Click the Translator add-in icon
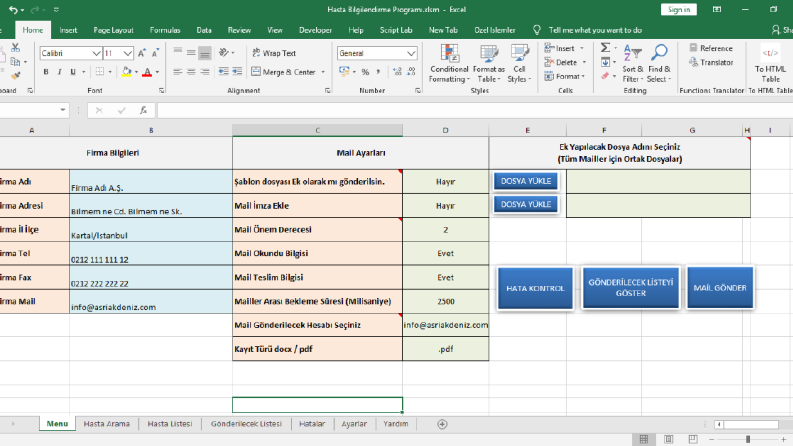The image size is (793, 446). [711, 62]
